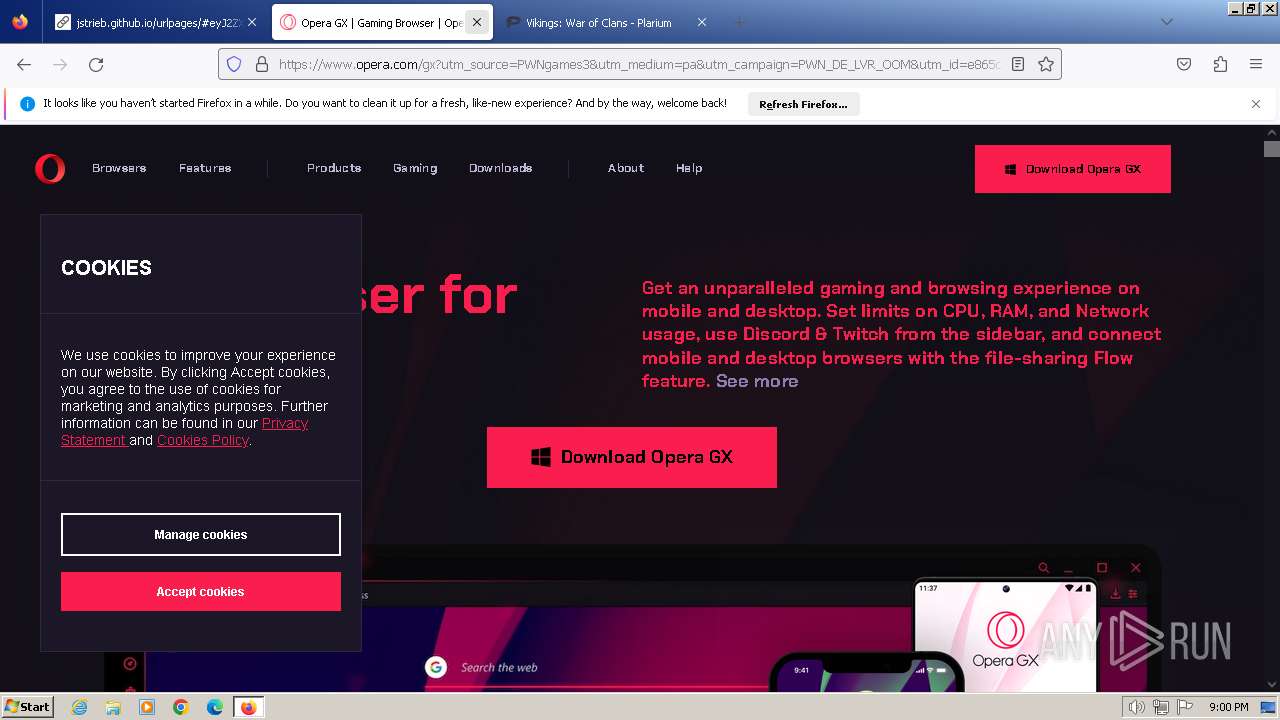Click the 9:00 PM system clock
1280x720 pixels.
pyautogui.click(x=1229, y=707)
